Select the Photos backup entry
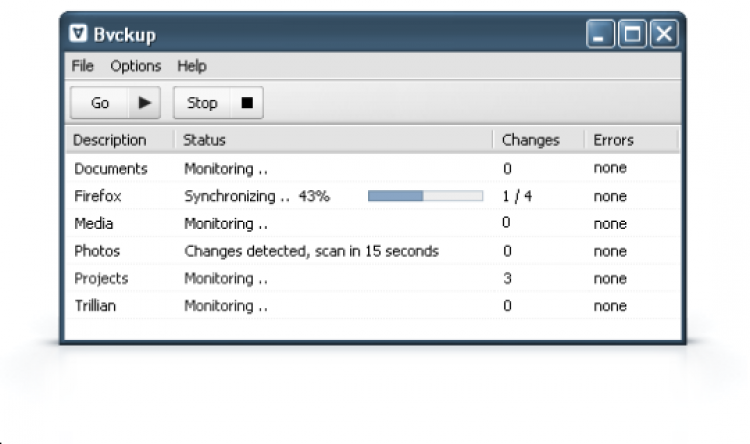750x444 pixels. 96,251
